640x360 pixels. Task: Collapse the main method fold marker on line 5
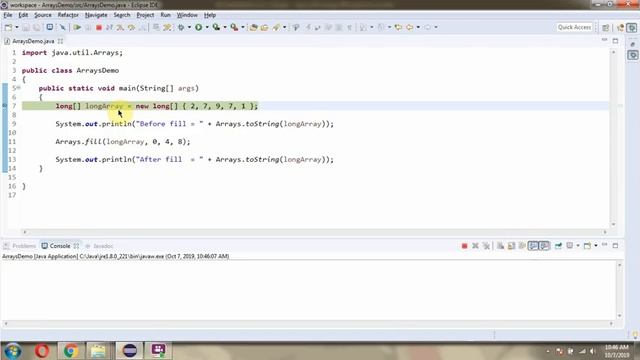pyautogui.click(x=19, y=88)
